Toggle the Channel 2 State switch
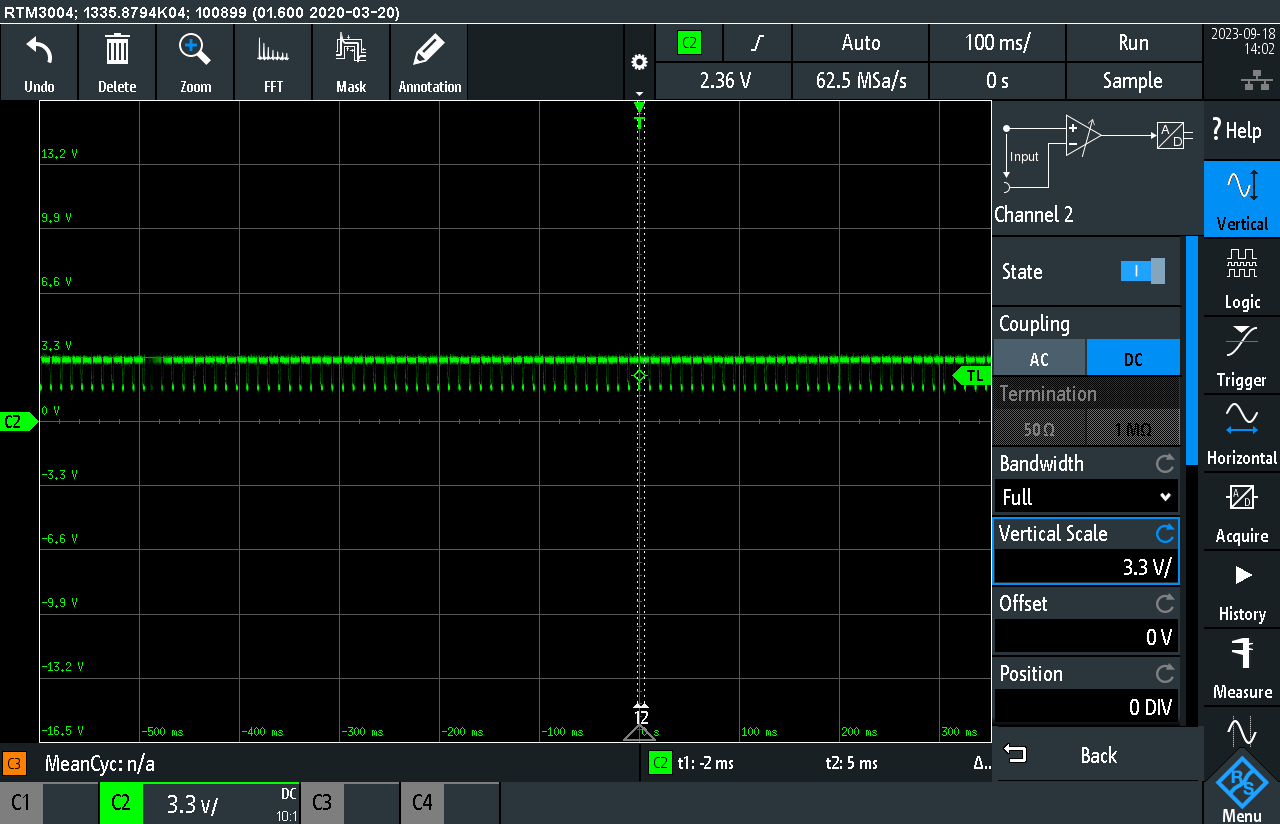The image size is (1280, 824). click(x=1142, y=271)
